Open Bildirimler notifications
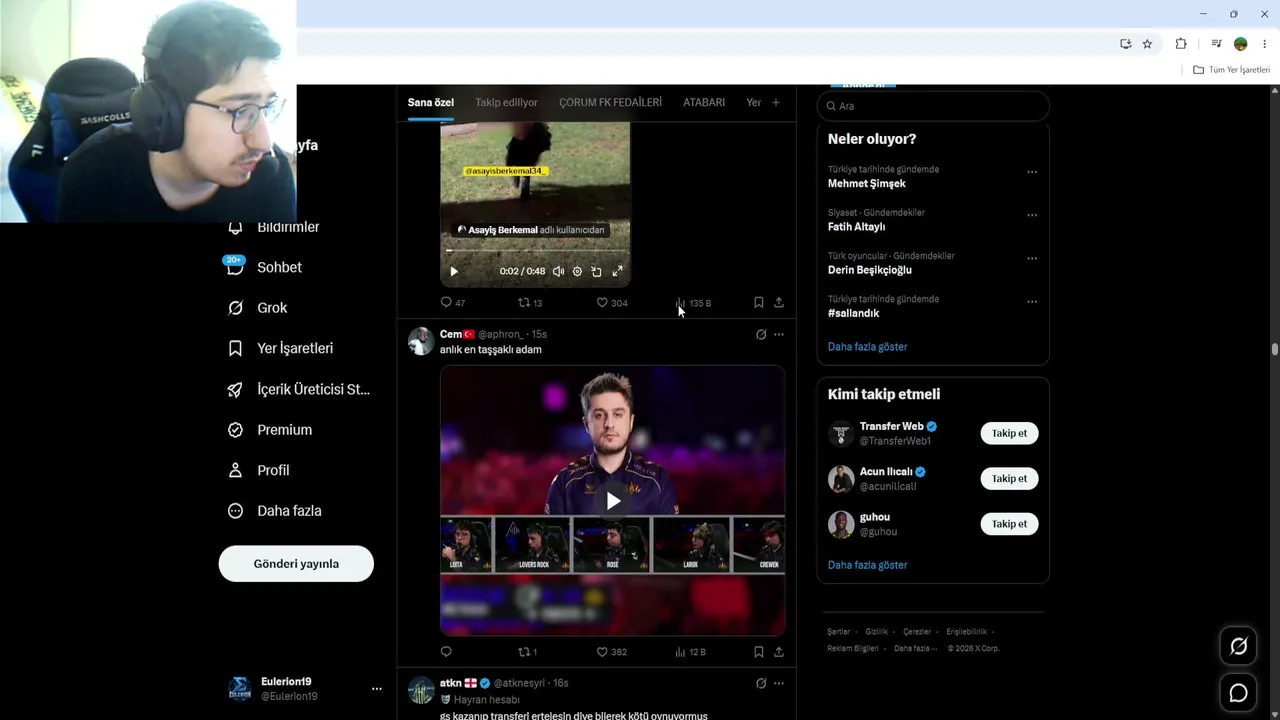The width and height of the screenshot is (1280, 720). pos(274,227)
